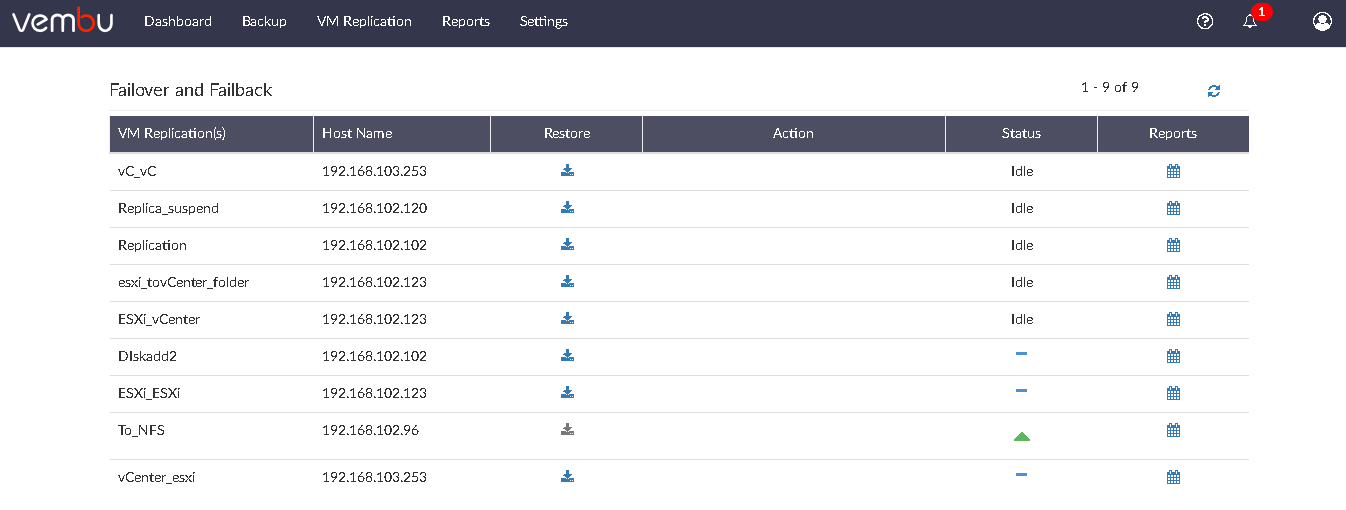Open restore for Replica_suspend replication

click(x=567, y=208)
